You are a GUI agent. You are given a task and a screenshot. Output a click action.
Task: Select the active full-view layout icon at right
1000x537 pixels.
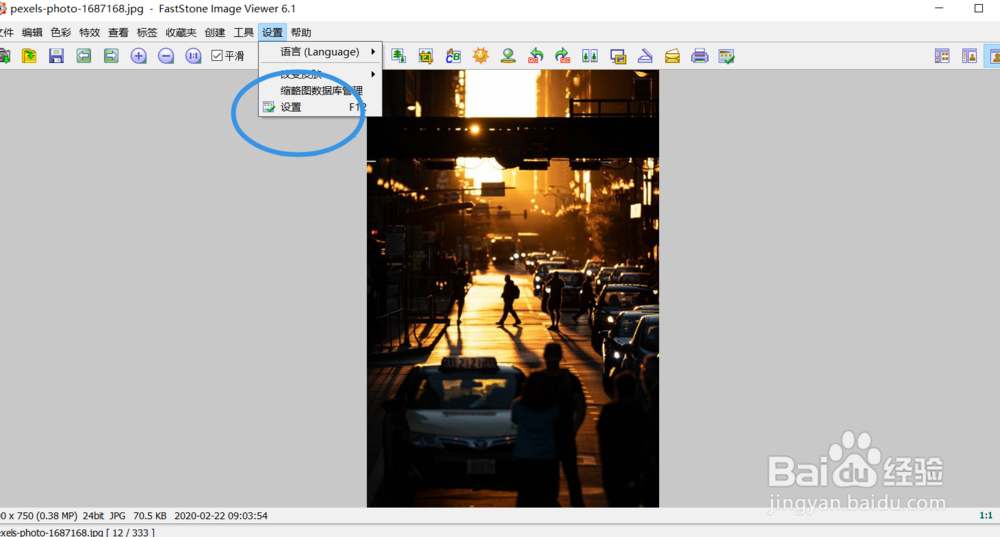[993, 56]
